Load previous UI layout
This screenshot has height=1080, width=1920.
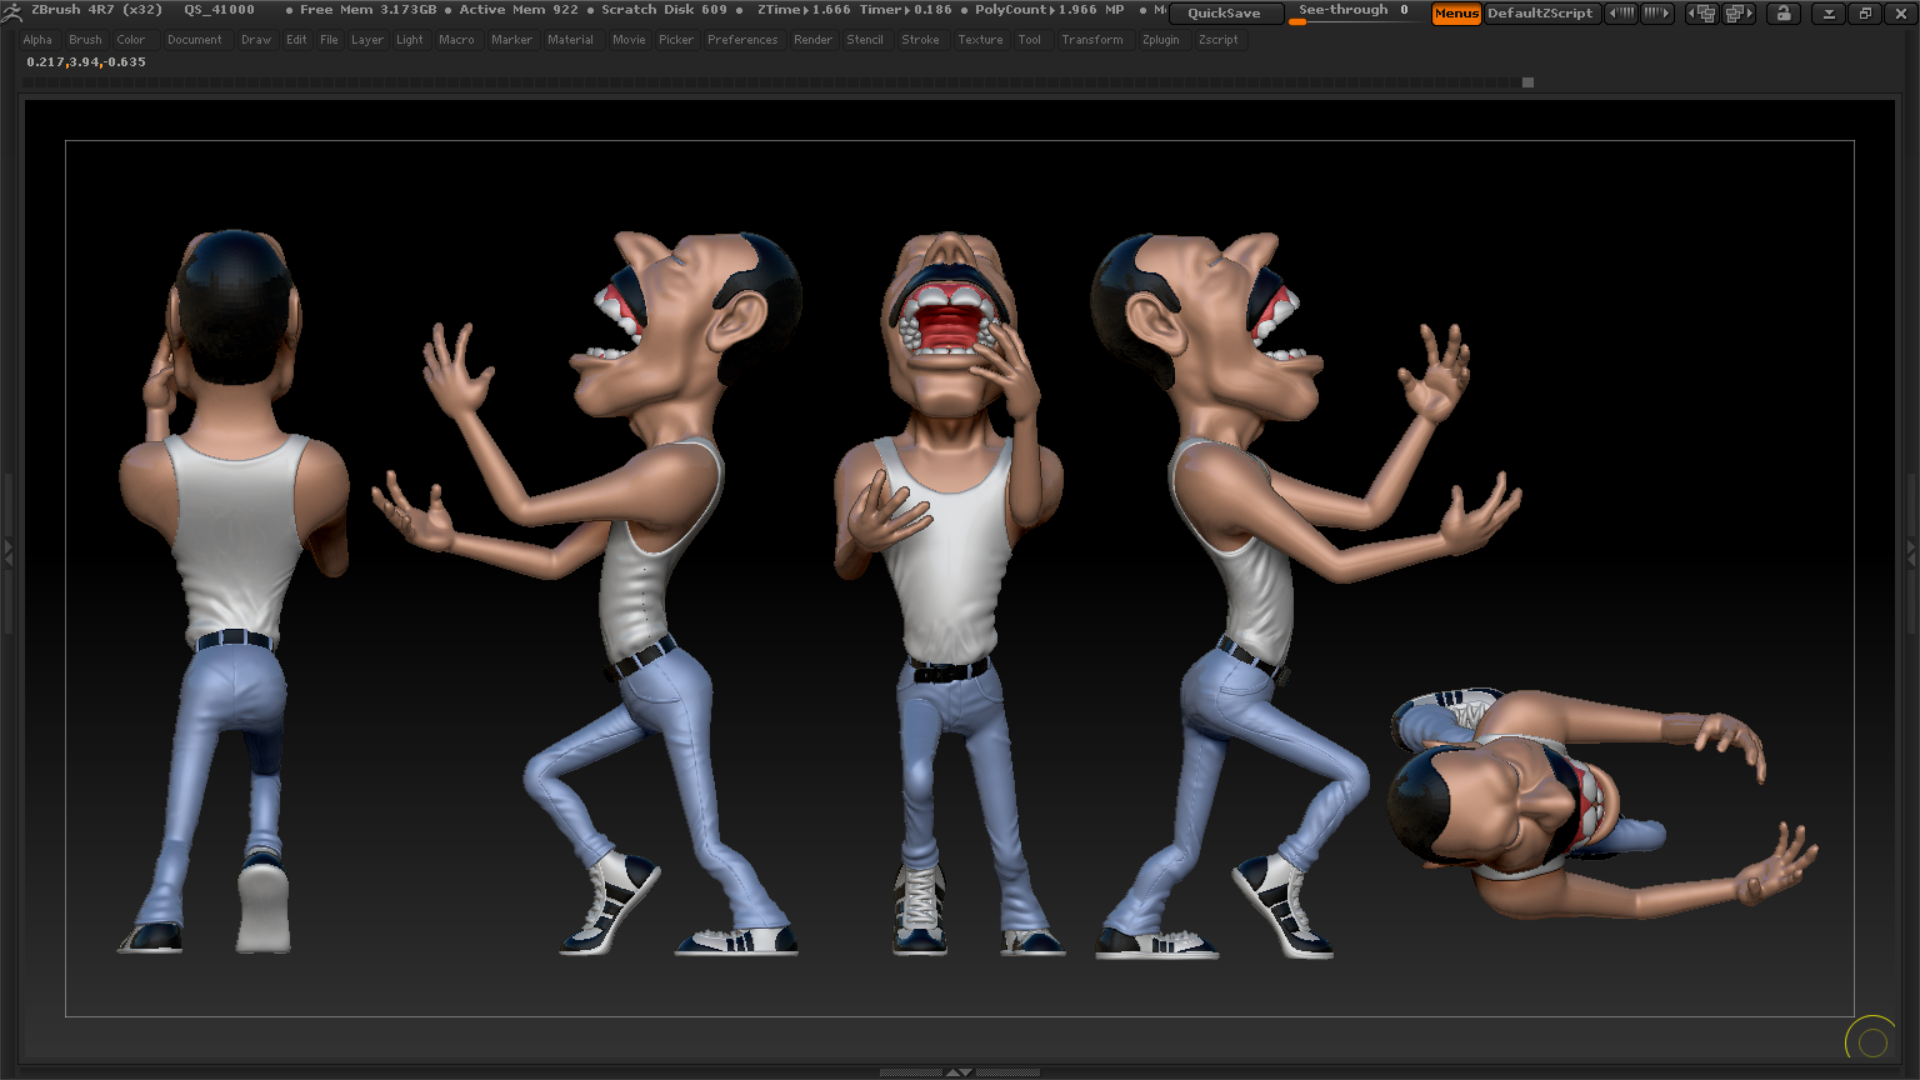click(1702, 13)
